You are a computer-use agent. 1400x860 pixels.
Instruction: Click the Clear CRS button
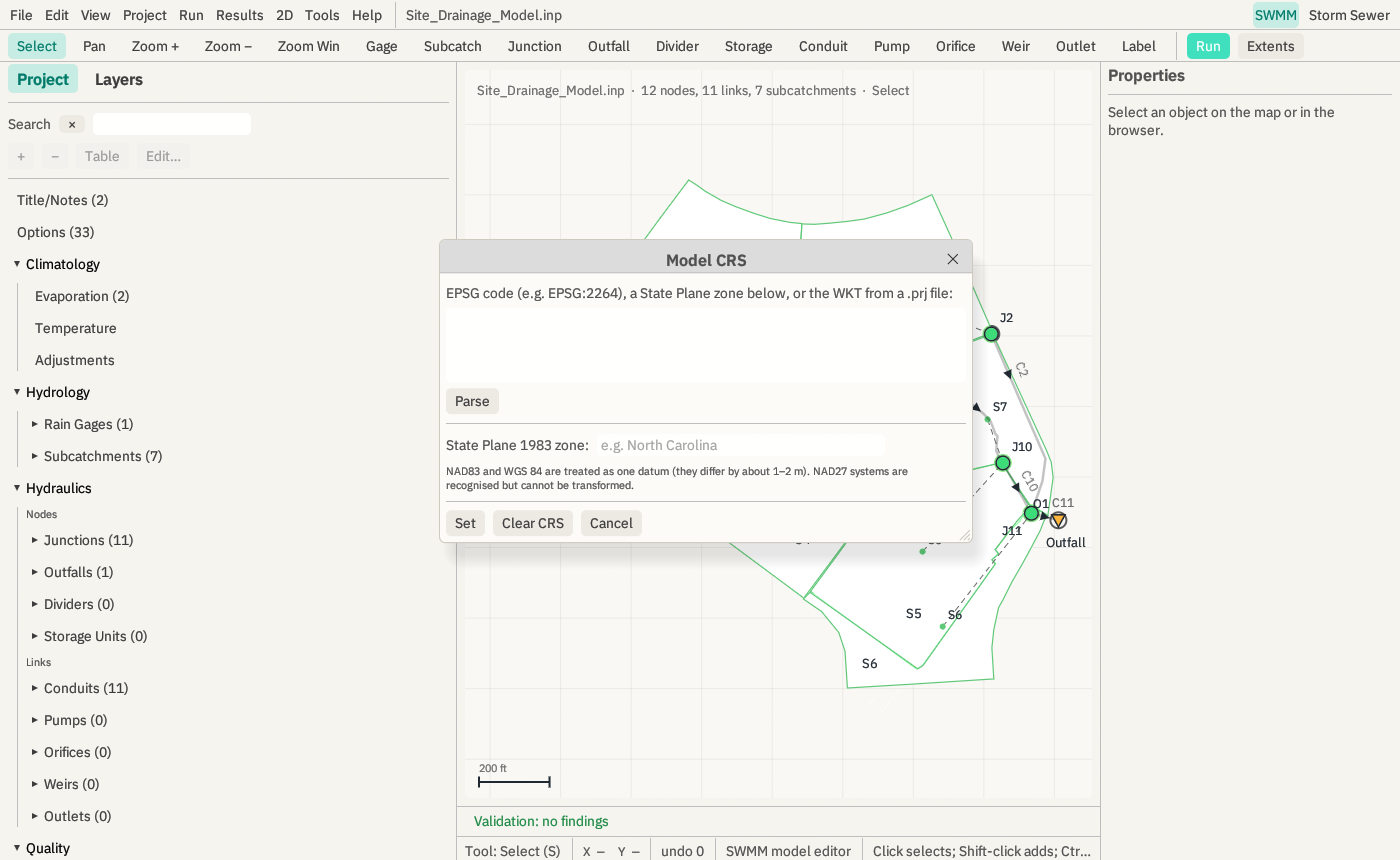tap(533, 523)
